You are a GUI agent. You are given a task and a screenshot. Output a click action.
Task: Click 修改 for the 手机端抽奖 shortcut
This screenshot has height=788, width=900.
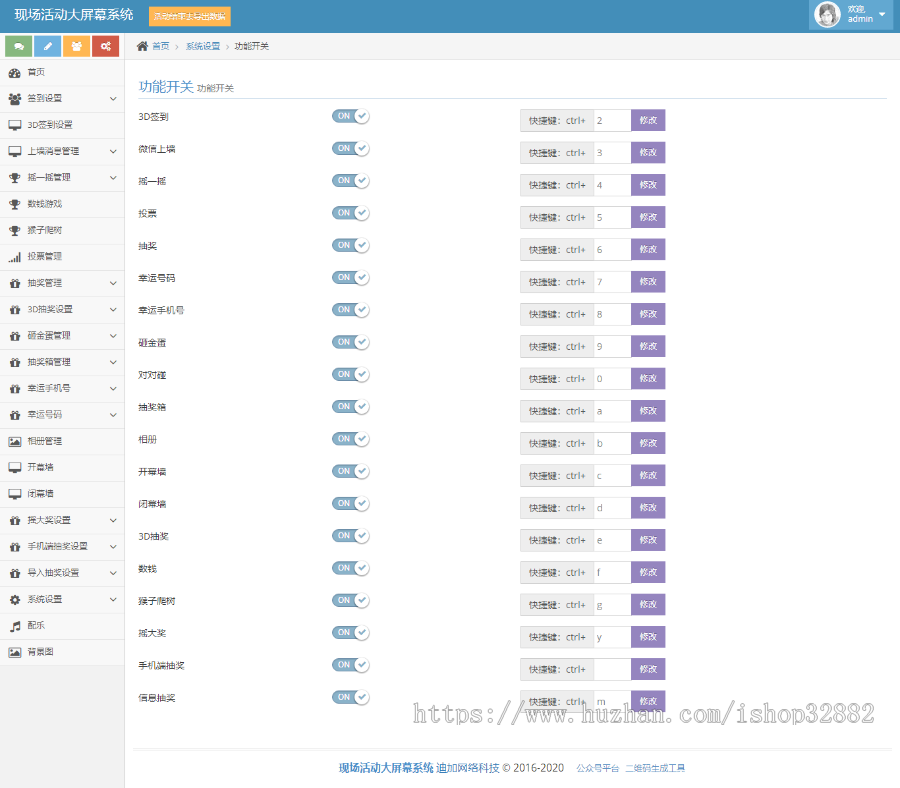tap(648, 669)
